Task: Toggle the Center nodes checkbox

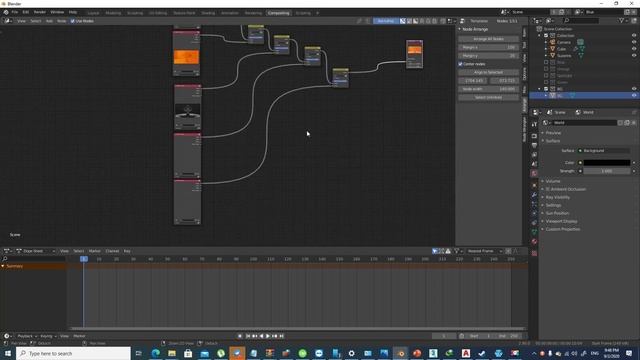Action: click(460, 64)
